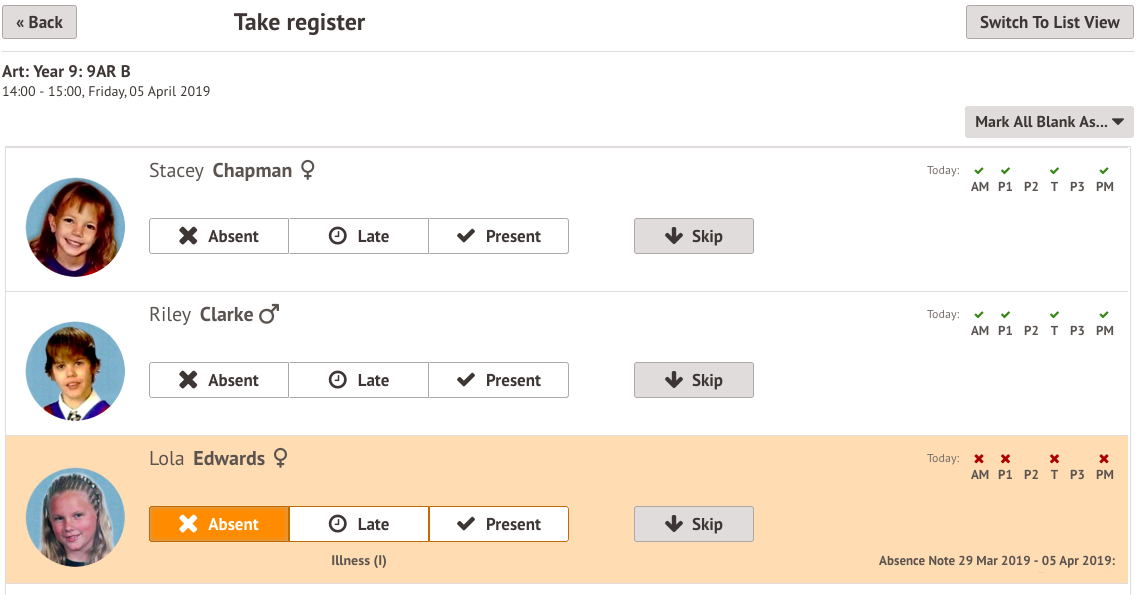This screenshot has width=1139, height=595.
Task: Skip Stacey Chapman
Action: pos(693,236)
